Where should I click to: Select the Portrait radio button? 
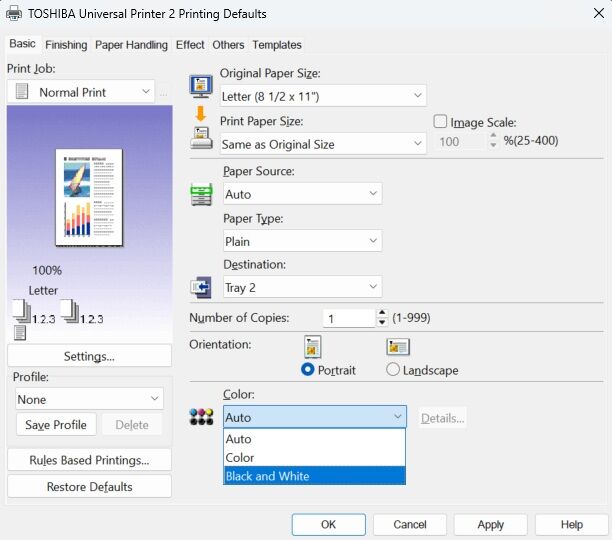click(308, 370)
